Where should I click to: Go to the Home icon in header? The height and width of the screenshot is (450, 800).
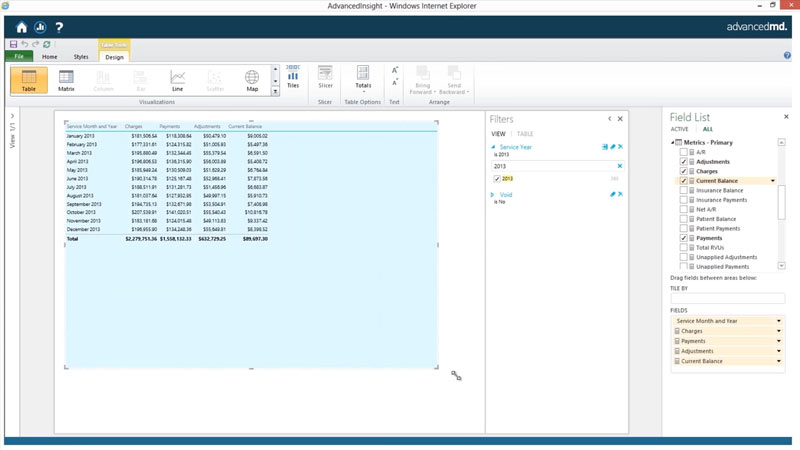(21, 28)
